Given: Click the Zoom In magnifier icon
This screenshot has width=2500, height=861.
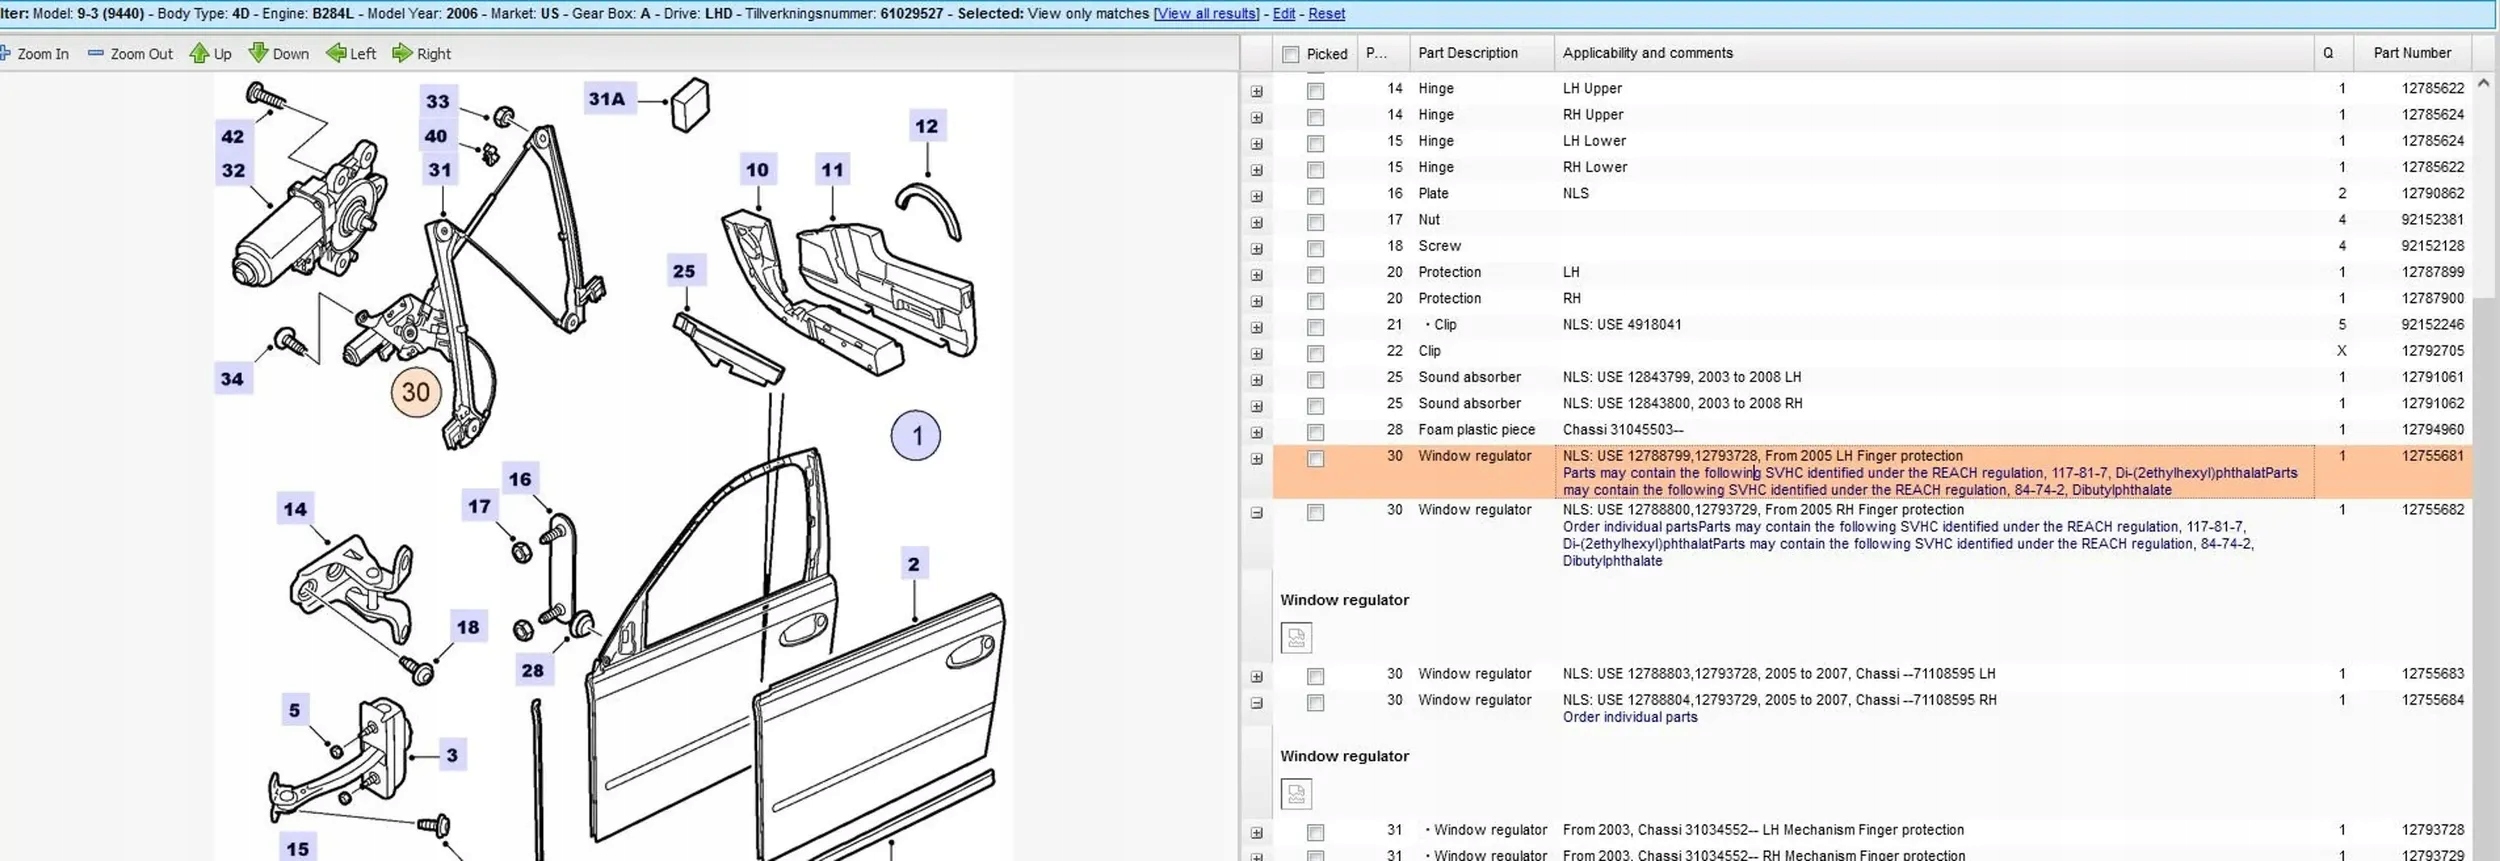Looking at the screenshot, I should tap(6, 54).
